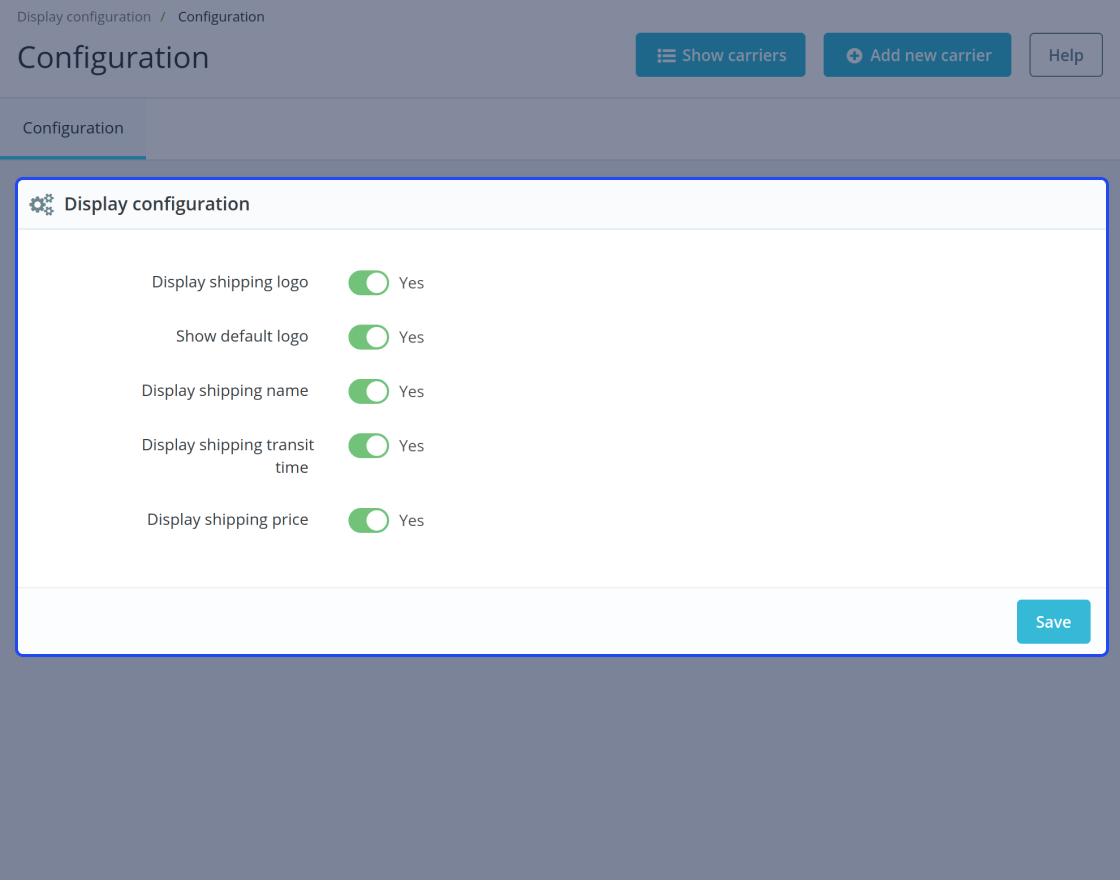Click the Show default logo label
Image resolution: width=1120 pixels, height=880 pixels.
(x=242, y=336)
